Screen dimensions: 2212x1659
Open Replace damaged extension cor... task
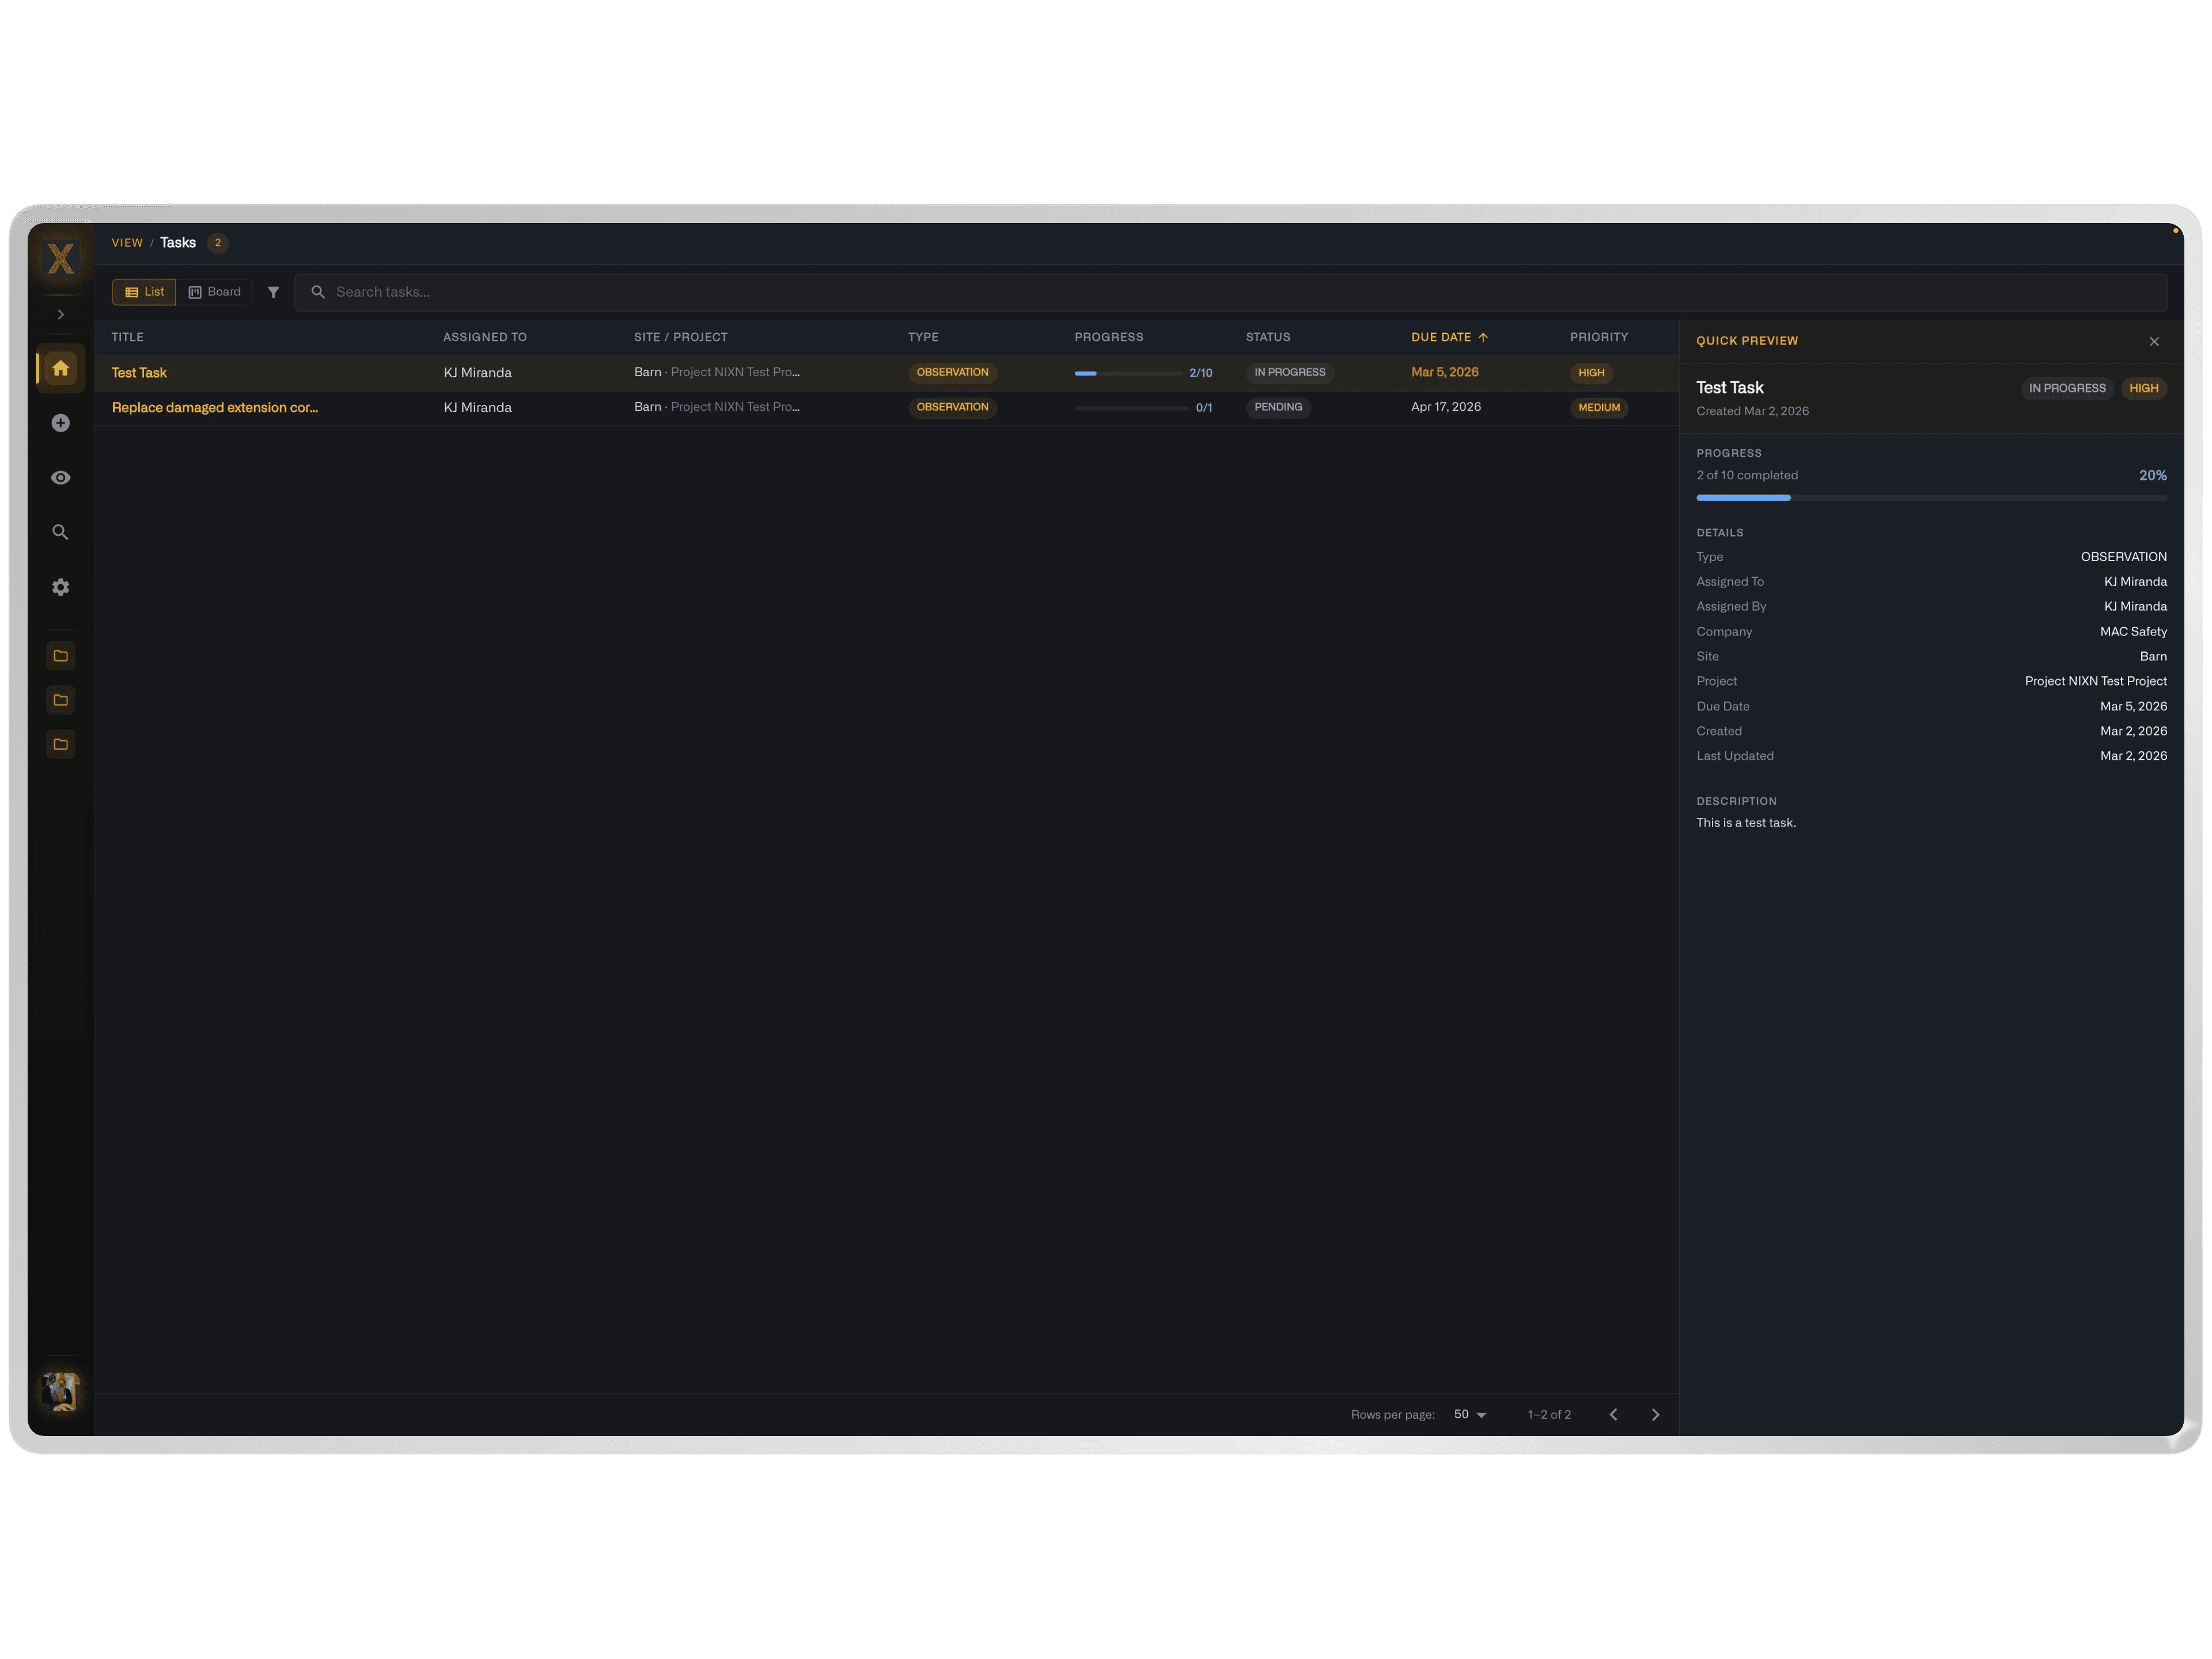coord(215,407)
